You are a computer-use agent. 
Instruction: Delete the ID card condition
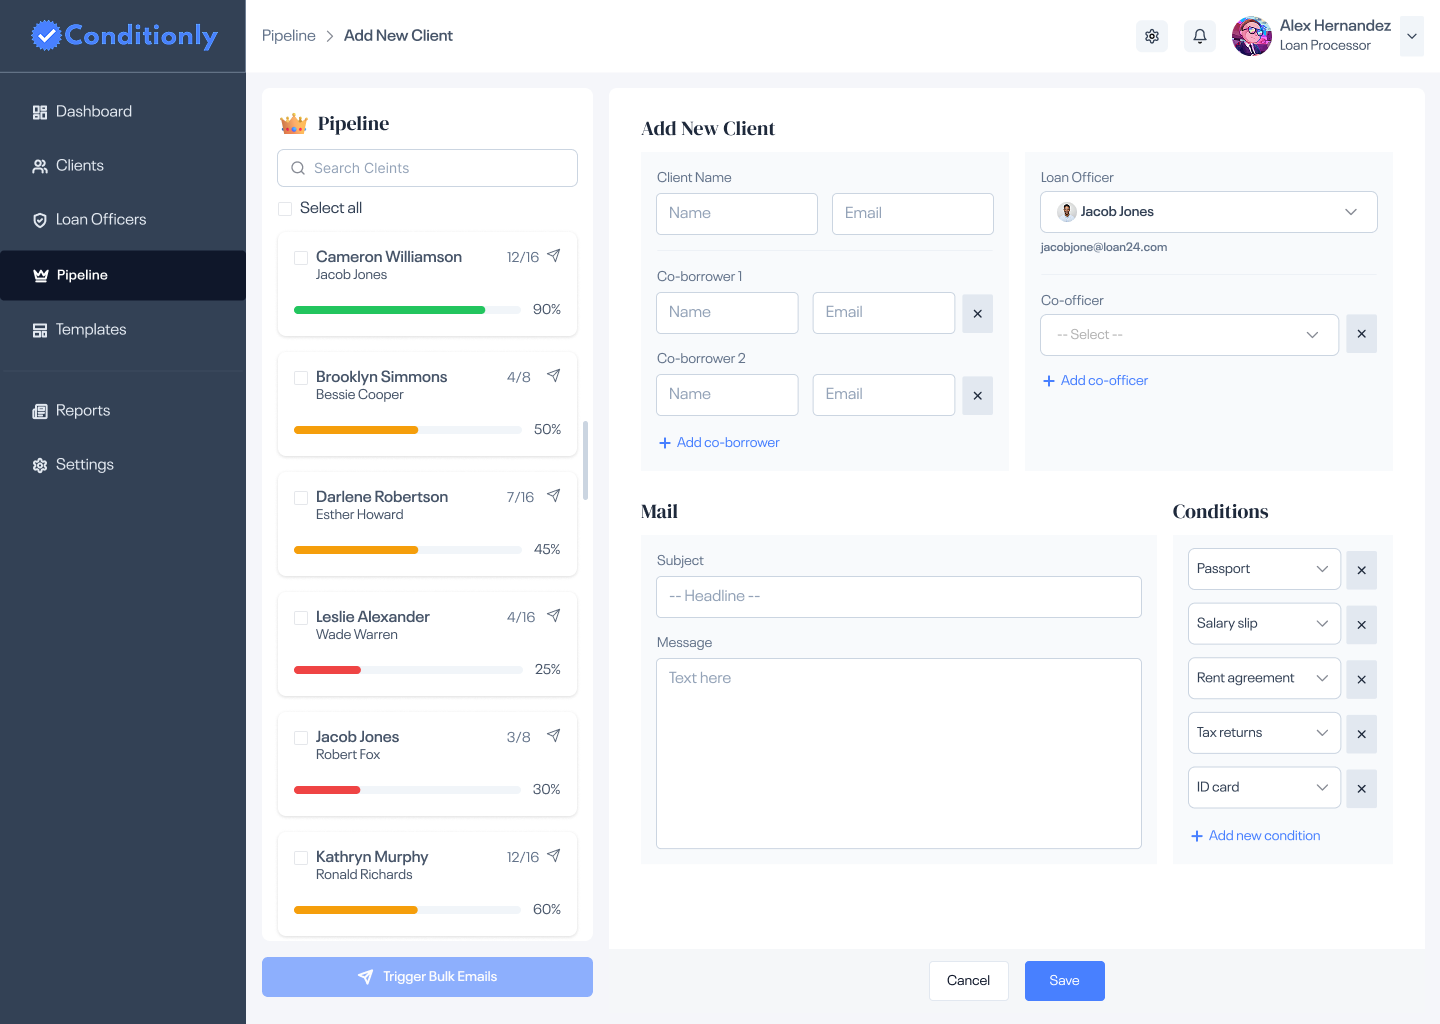(1361, 789)
